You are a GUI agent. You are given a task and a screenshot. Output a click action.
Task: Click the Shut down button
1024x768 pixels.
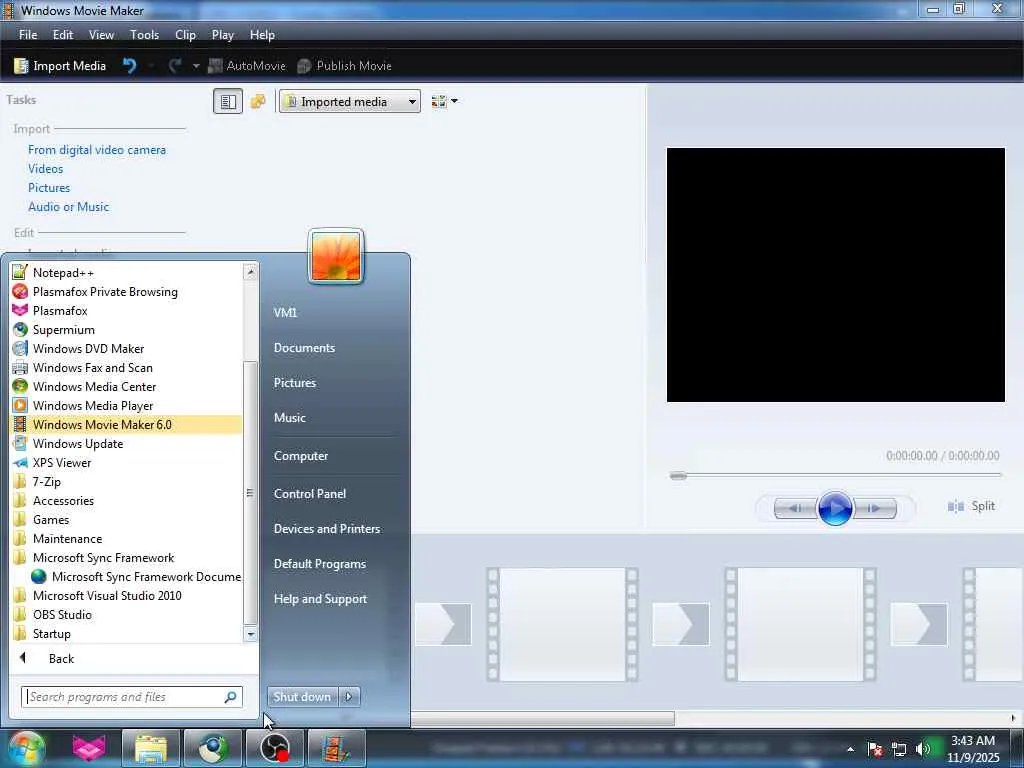click(302, 697)
